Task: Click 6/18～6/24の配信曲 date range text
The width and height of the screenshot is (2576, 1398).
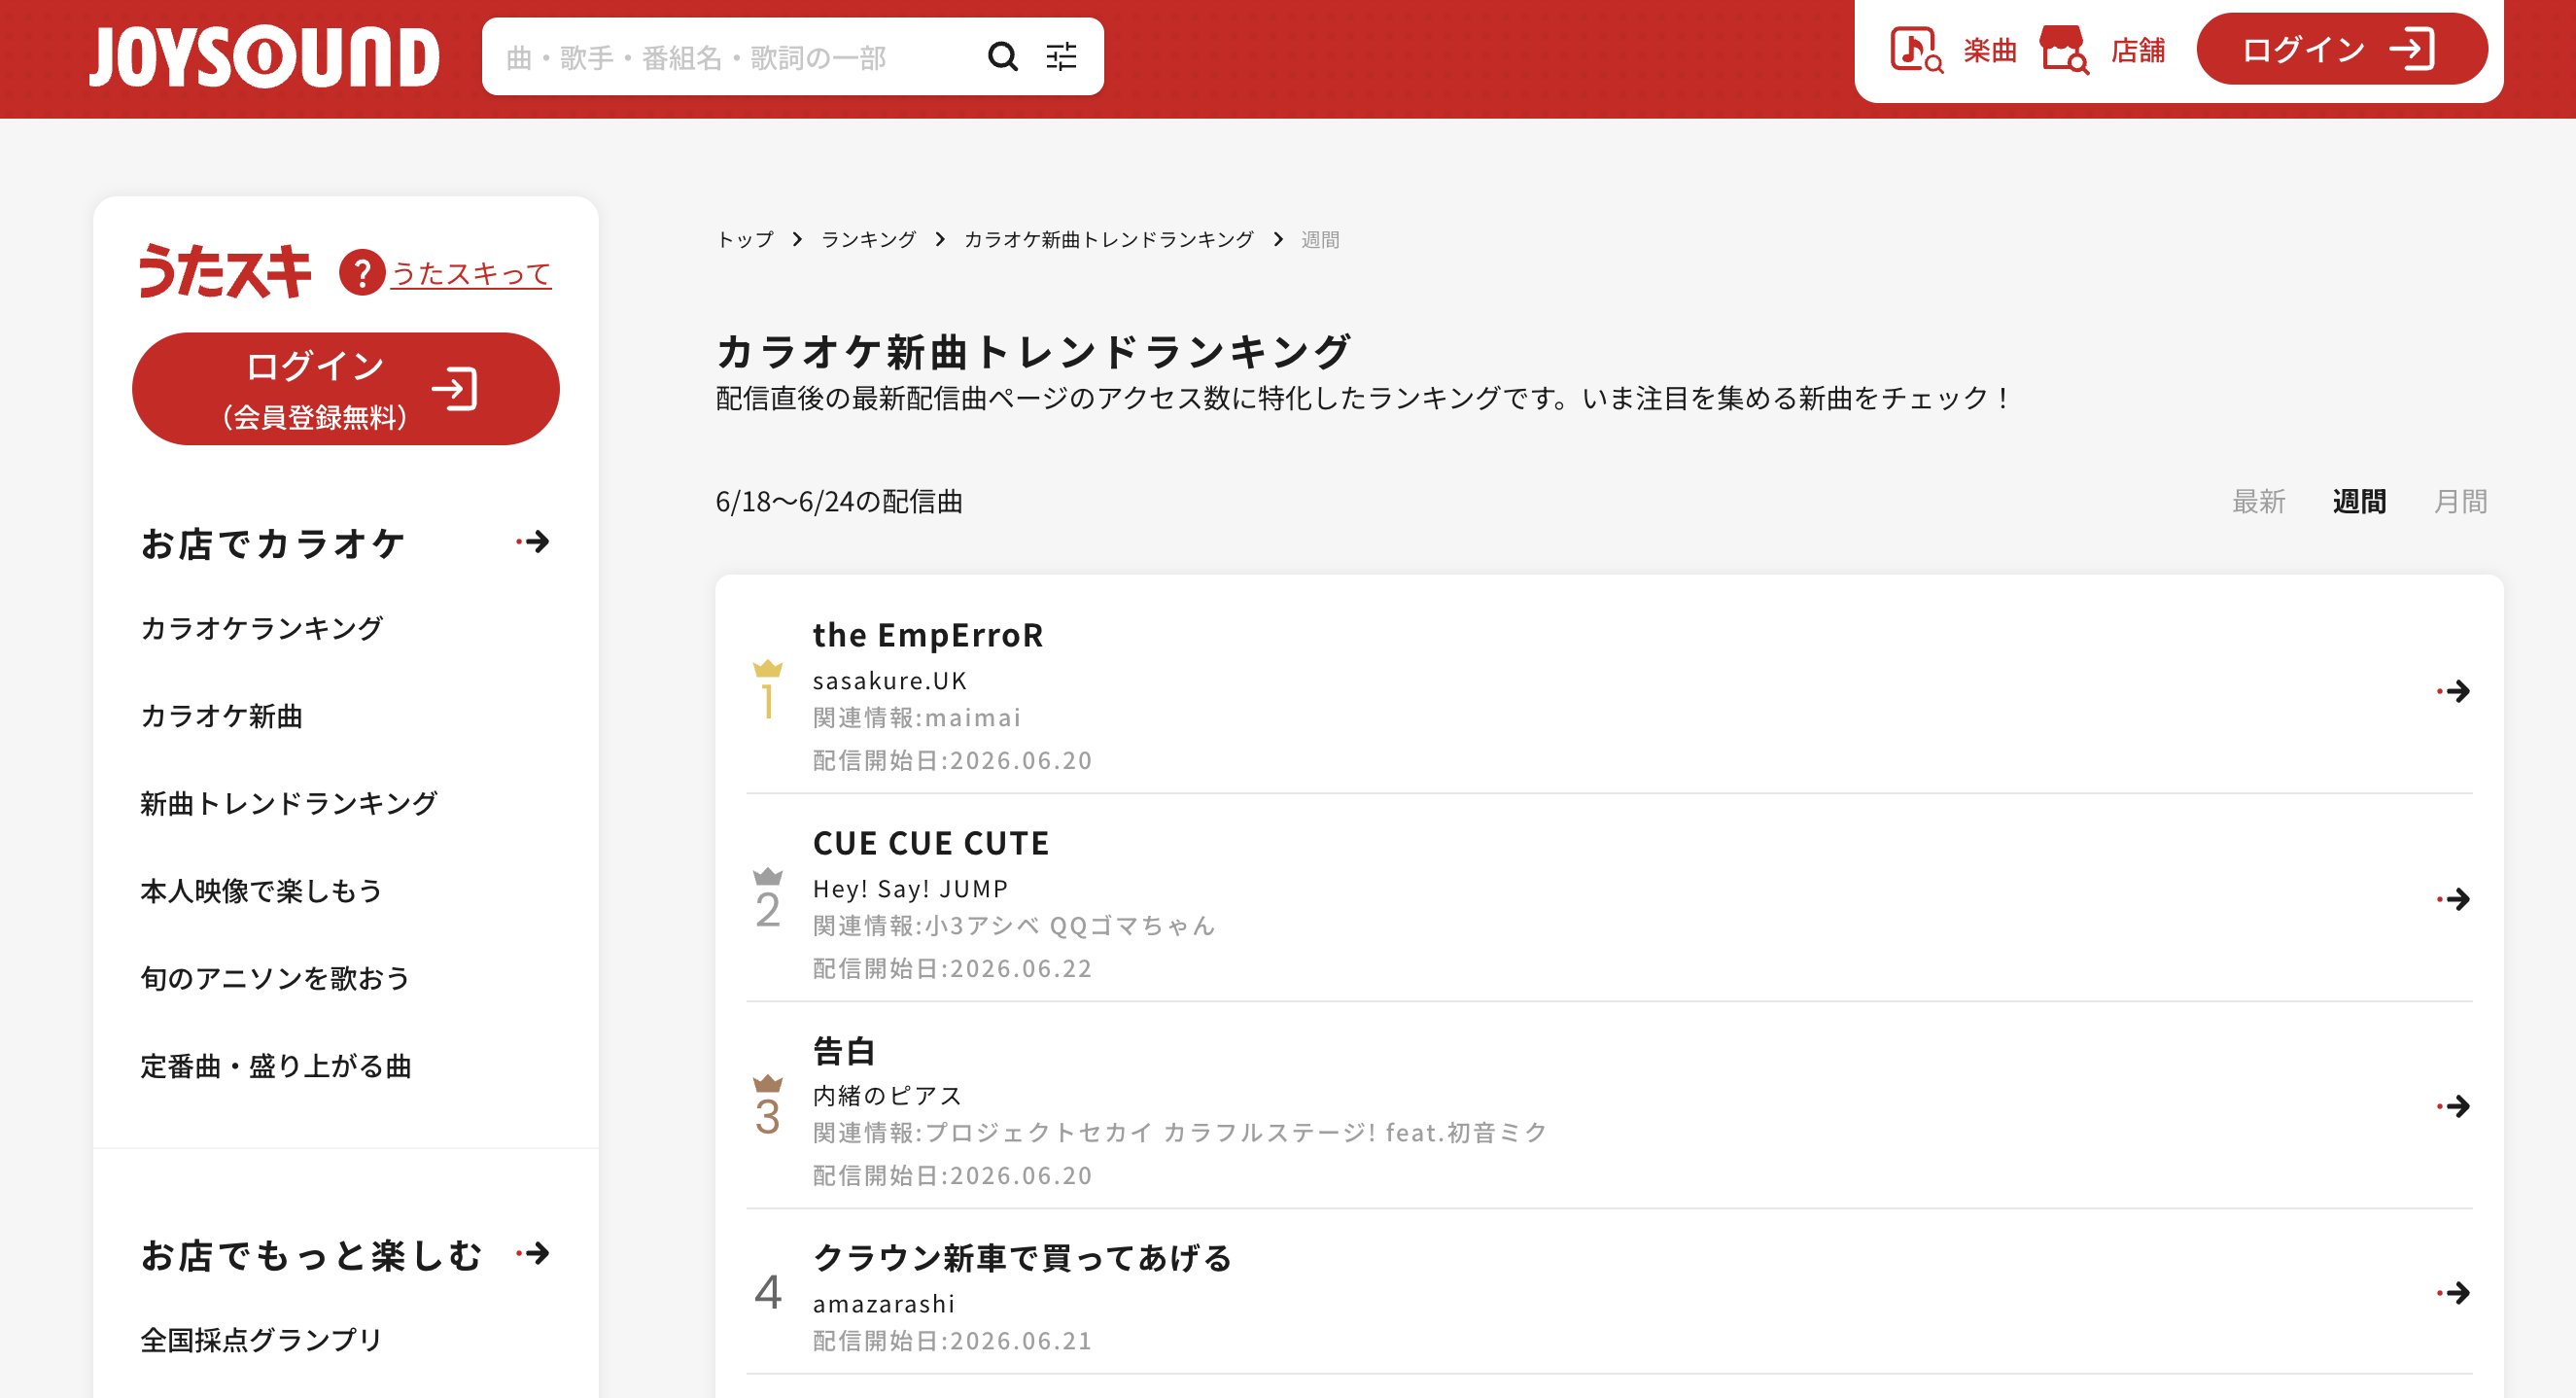Action: [839, 502]
